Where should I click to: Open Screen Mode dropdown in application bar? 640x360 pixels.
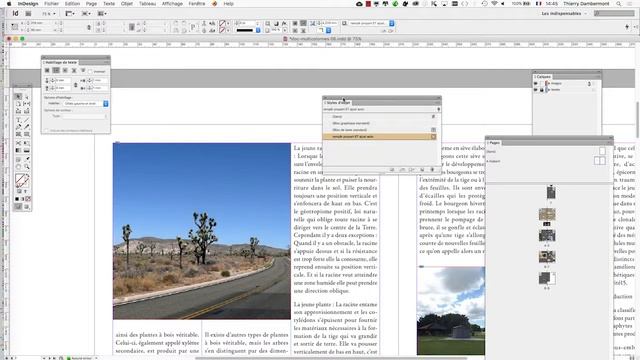pos(86,13)
